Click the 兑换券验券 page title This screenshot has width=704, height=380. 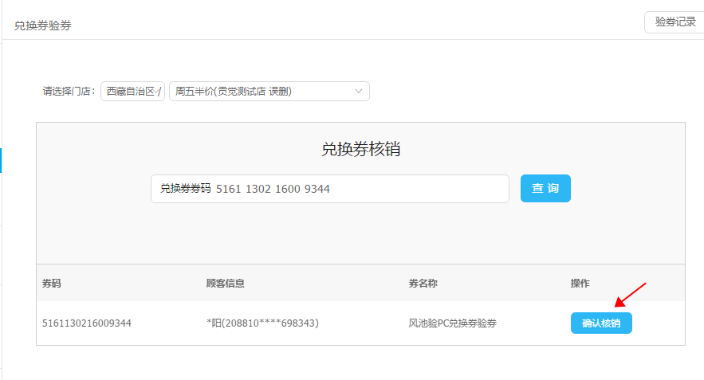pos(43,26)
